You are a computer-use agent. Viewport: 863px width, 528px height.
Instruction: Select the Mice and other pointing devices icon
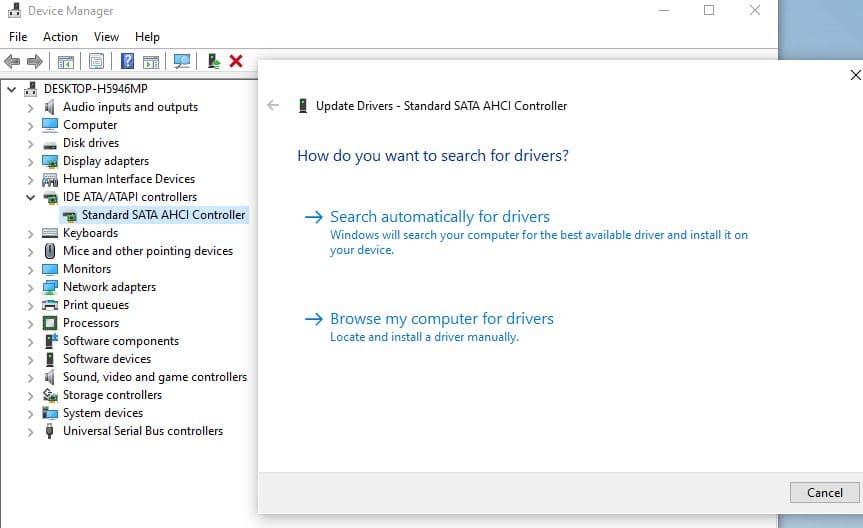point(50,251)
